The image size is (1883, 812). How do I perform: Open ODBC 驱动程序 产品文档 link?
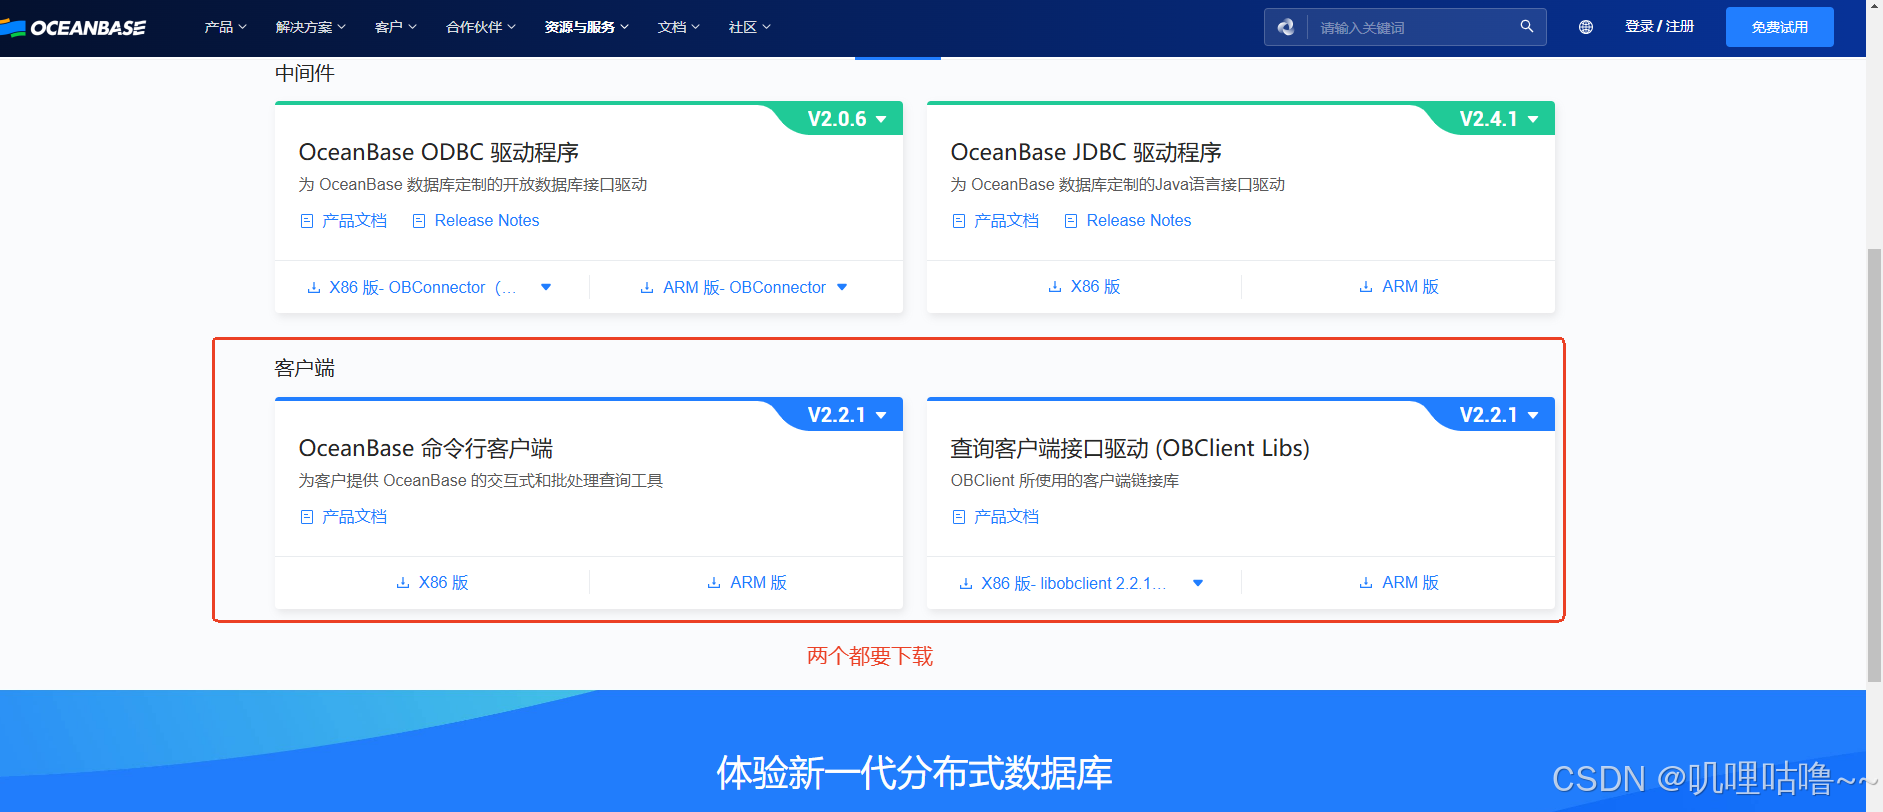(x=354, y=221)
